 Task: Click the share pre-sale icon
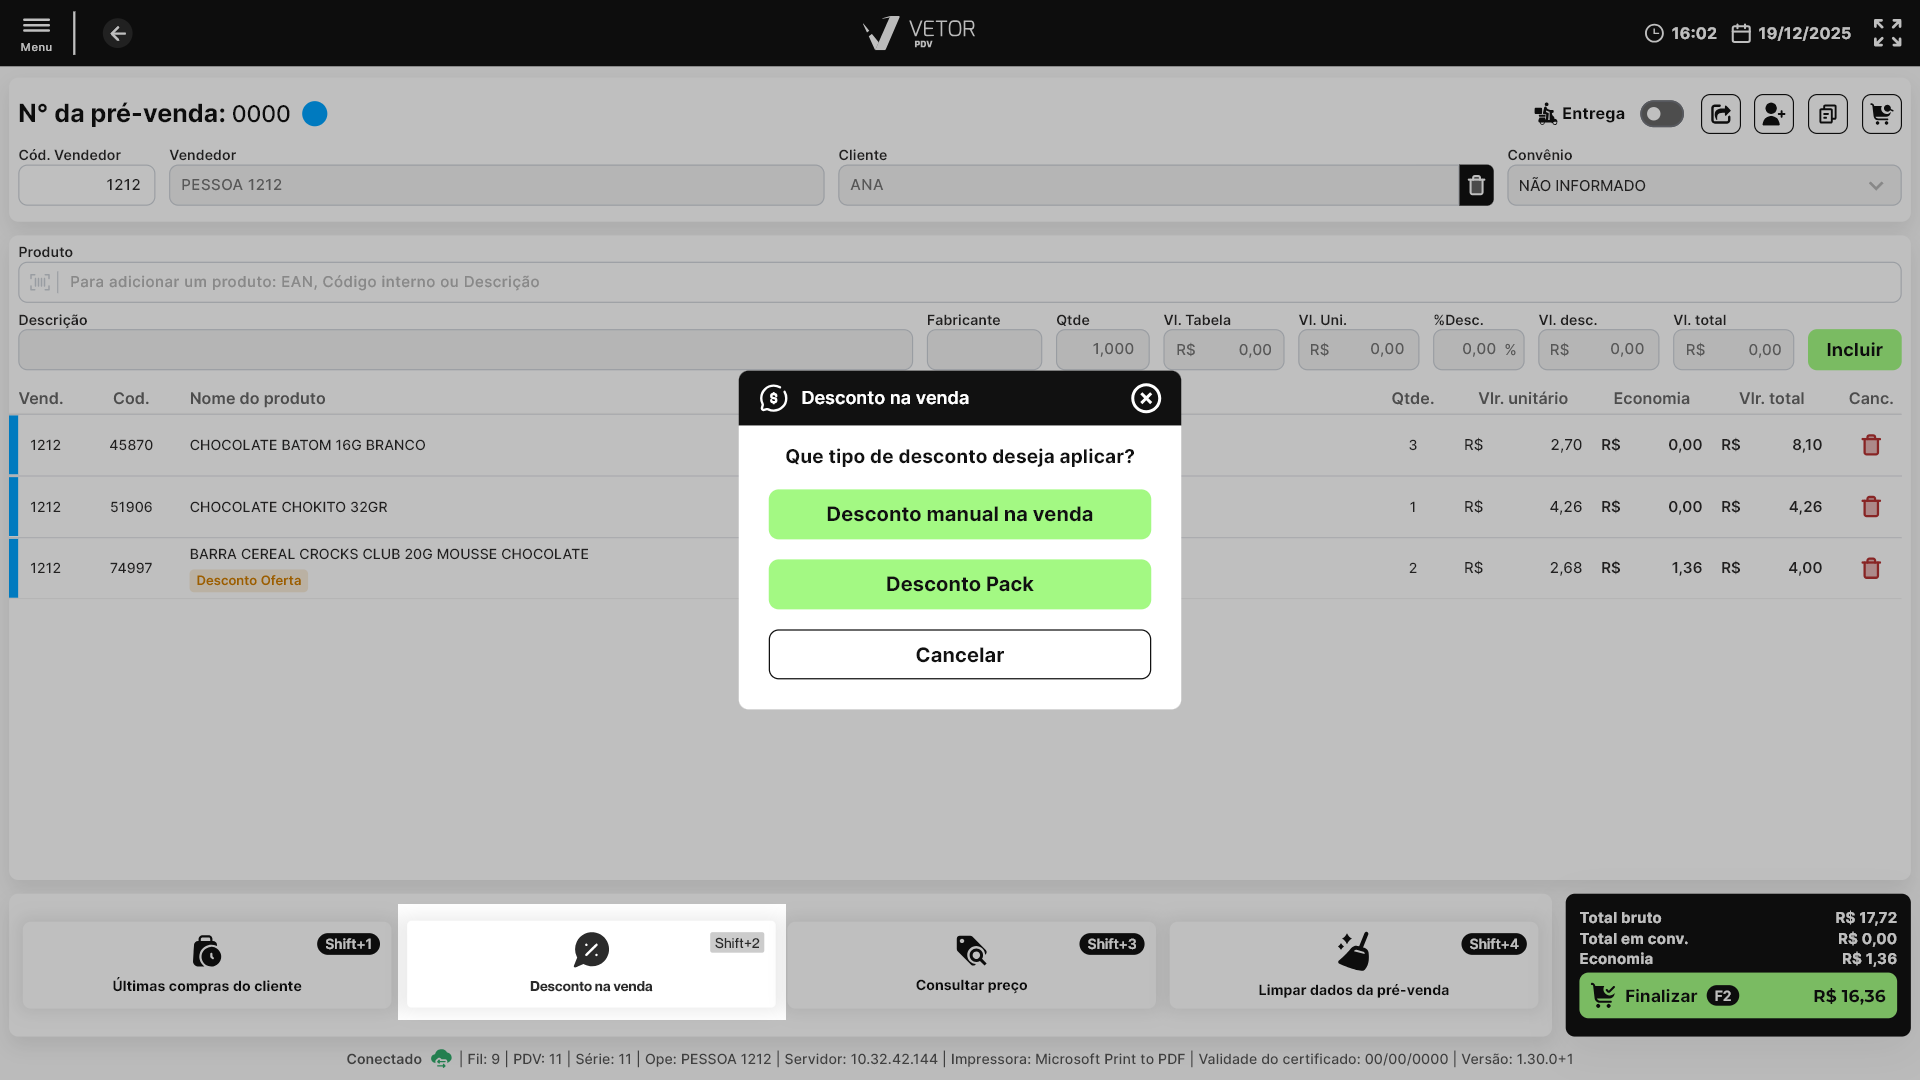pyautogui.click(x=1720, y=114)
